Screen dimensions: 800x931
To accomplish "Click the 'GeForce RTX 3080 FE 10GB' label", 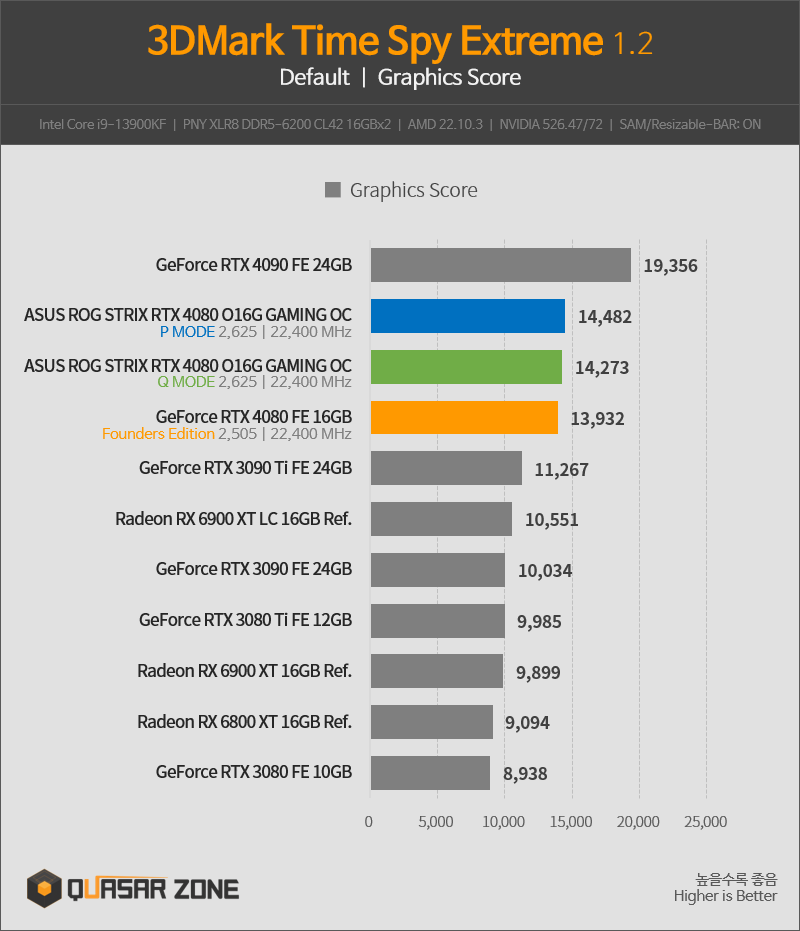I will tap(254, 772).
